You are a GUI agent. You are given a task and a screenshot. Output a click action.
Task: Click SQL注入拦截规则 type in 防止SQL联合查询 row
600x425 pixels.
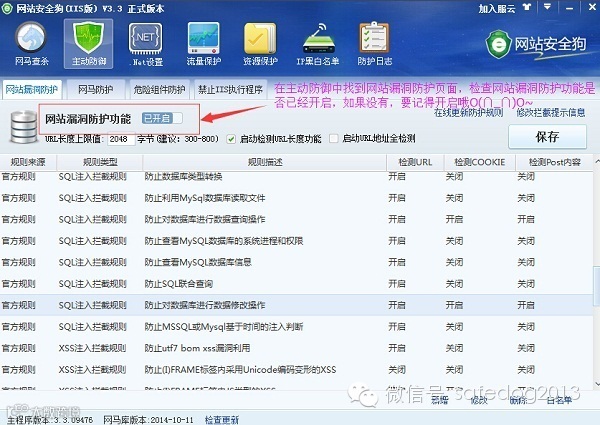click(92, 283)
